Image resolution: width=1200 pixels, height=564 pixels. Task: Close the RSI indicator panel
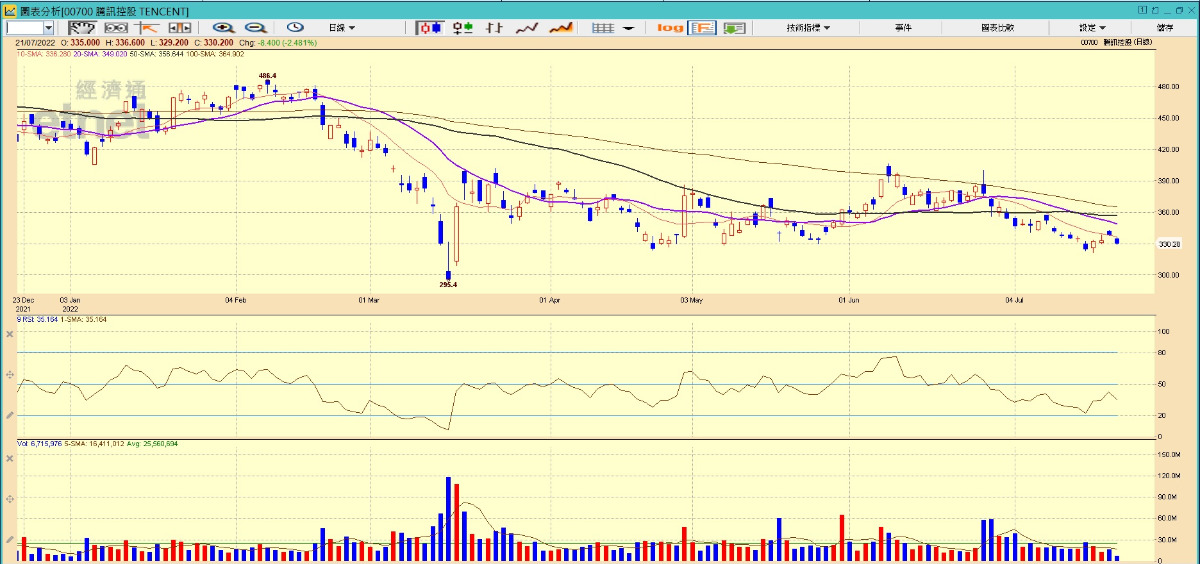point(9,333)
